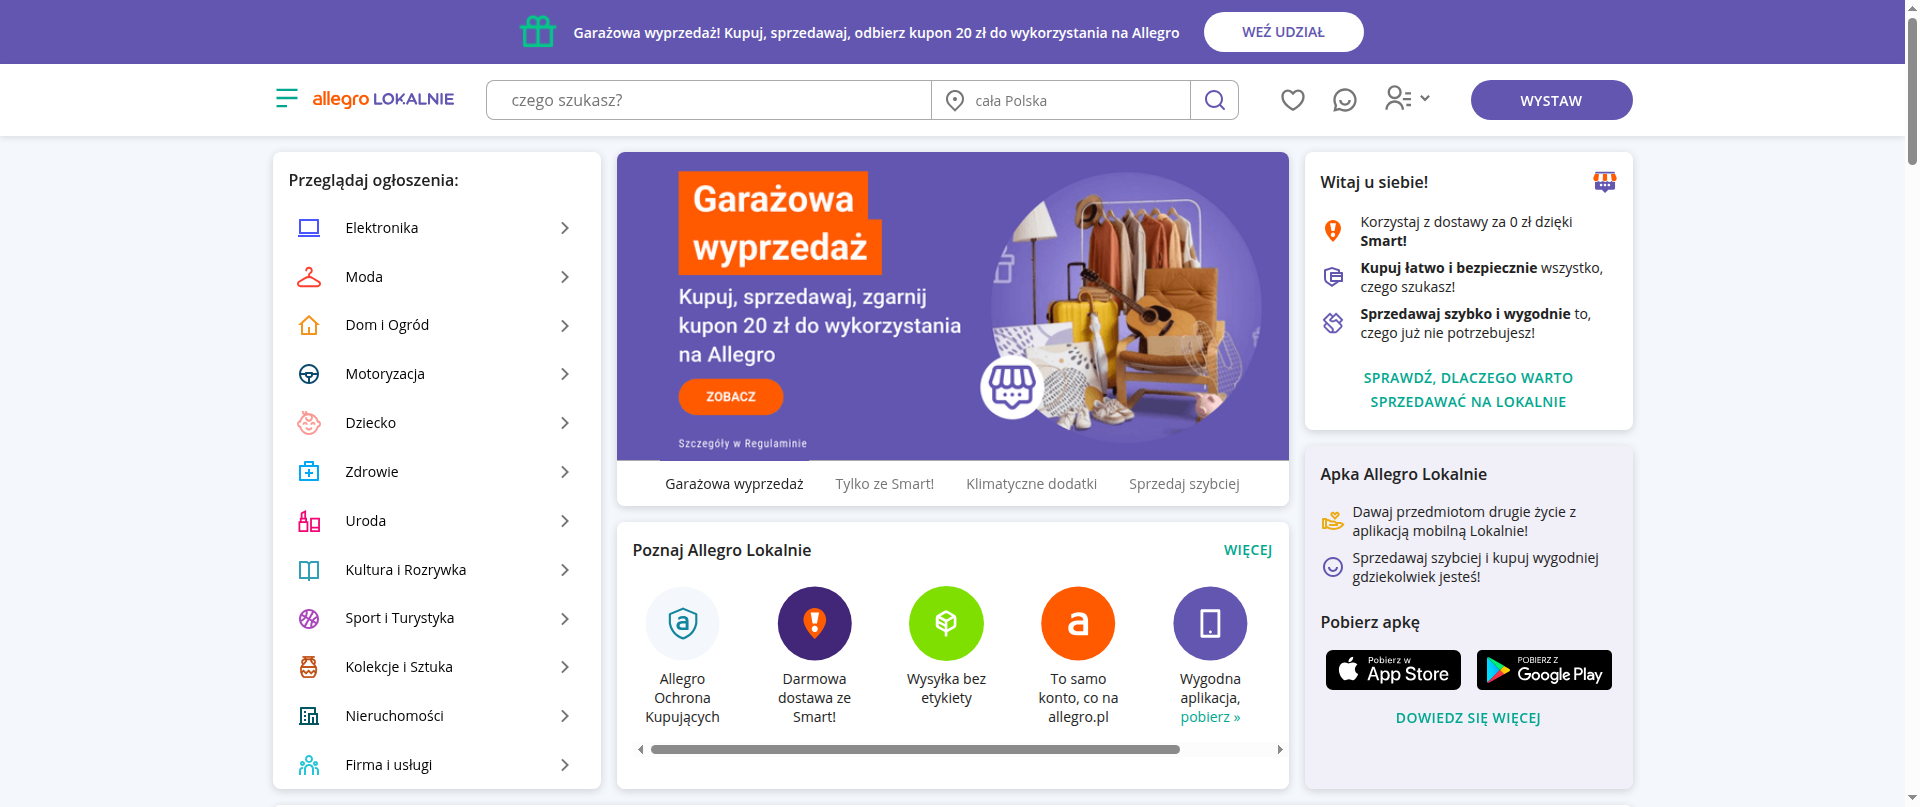Image resolution: width=1920 pixels, height=807 pixels.
Task: Click the gift icon in top banner
Action: point(538,32)
